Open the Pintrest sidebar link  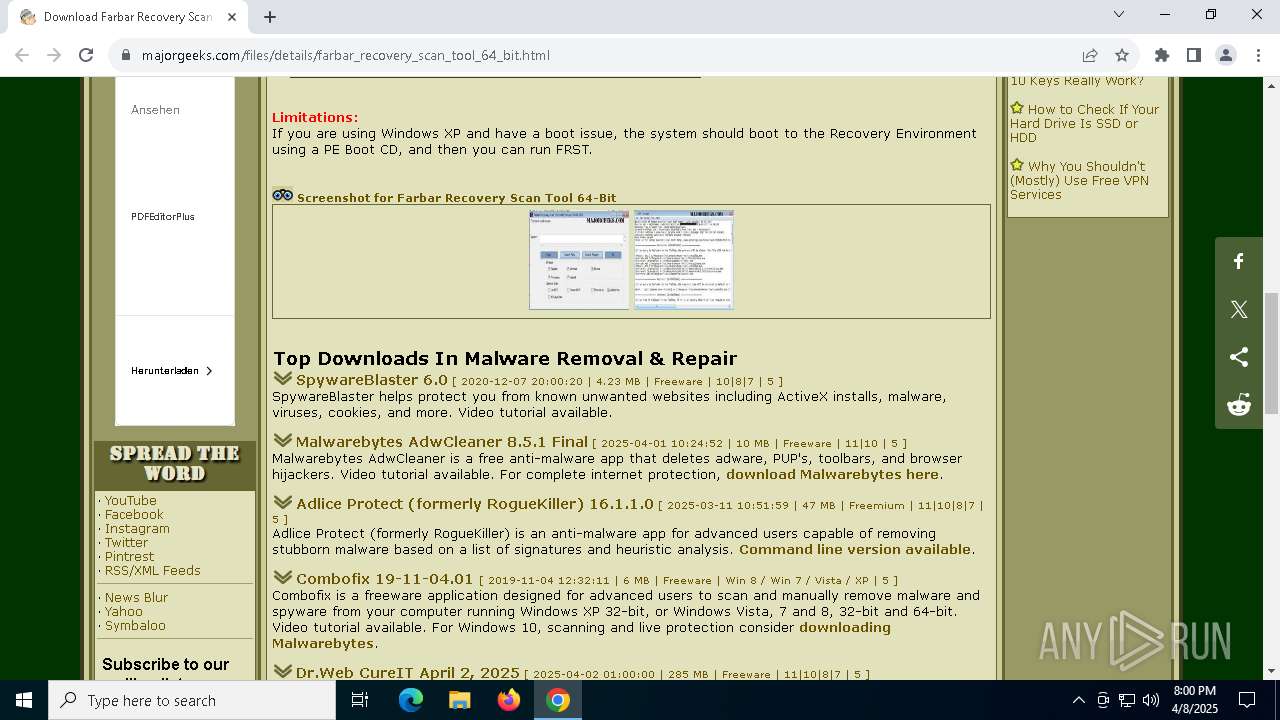129,556
